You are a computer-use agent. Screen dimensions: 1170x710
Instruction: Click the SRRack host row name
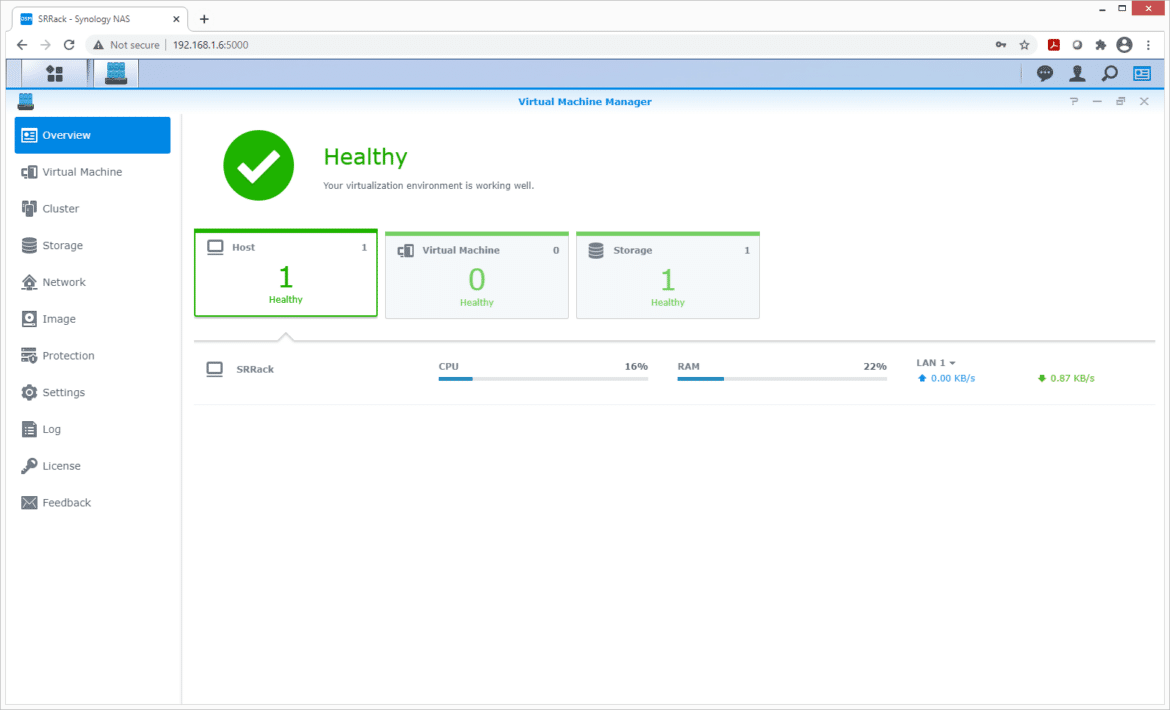point(255,369)
